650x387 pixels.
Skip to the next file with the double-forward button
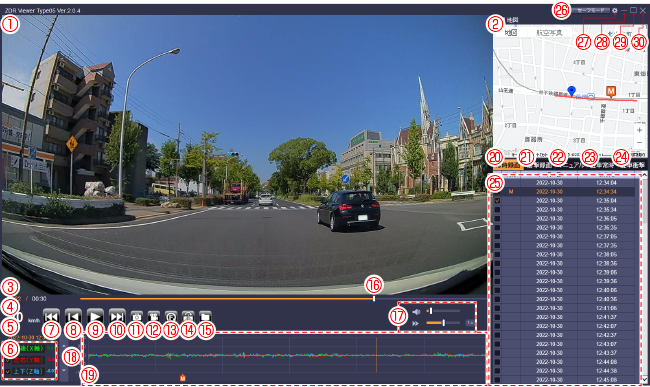117,317
